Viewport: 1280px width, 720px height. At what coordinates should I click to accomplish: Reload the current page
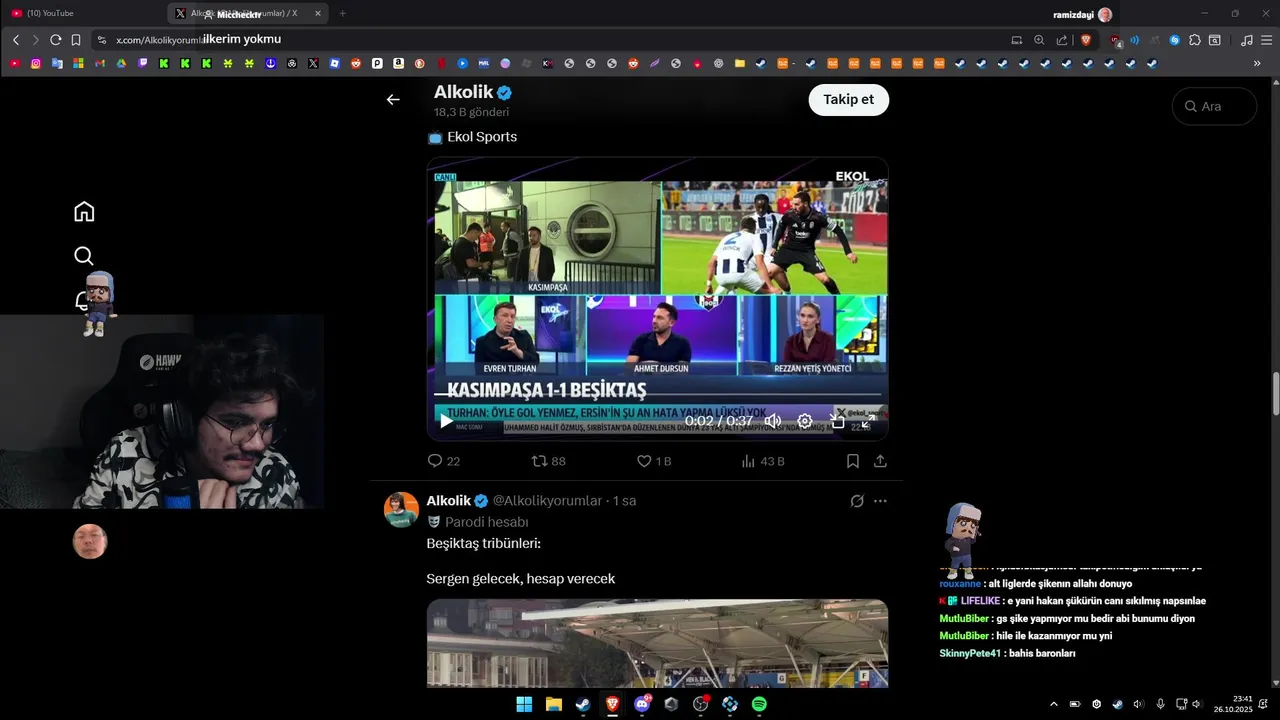(56, 40)
